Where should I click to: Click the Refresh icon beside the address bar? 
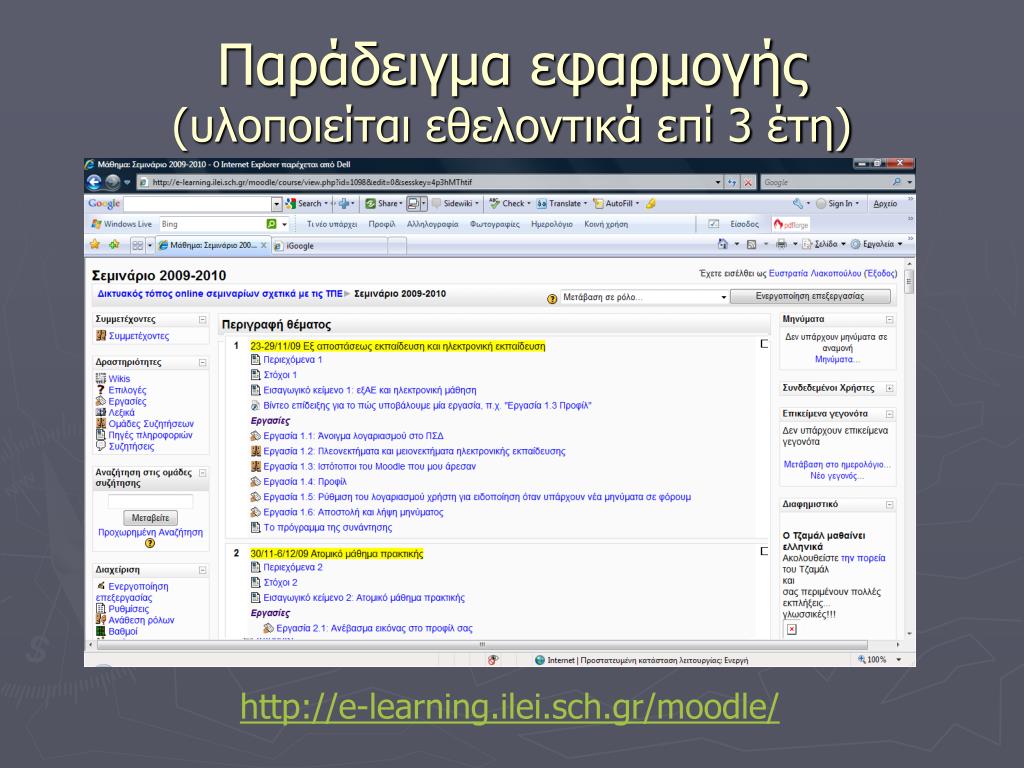point(732,182)
